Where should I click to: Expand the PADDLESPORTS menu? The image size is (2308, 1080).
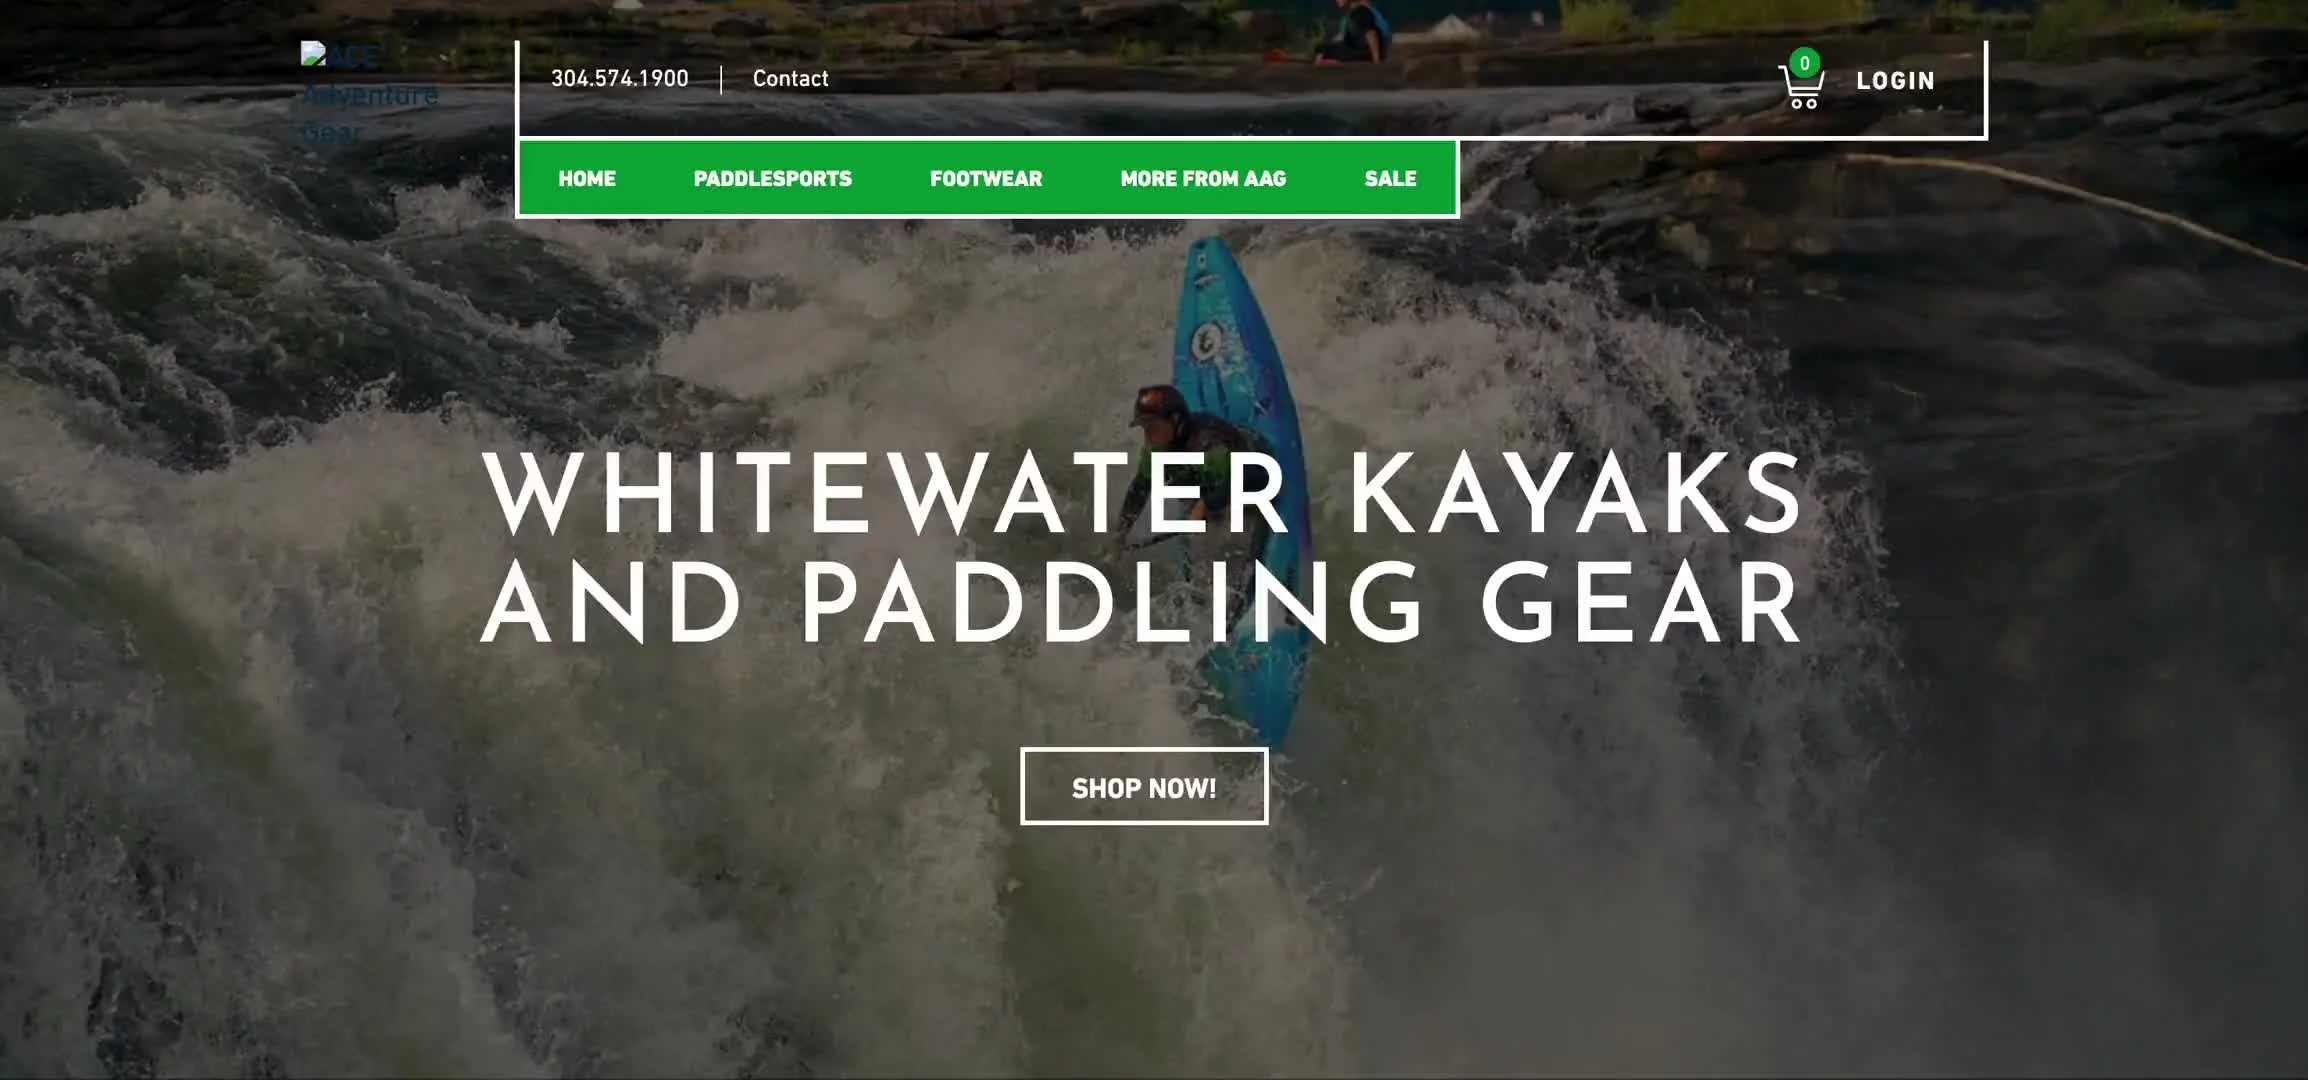[x=773, y=179]
